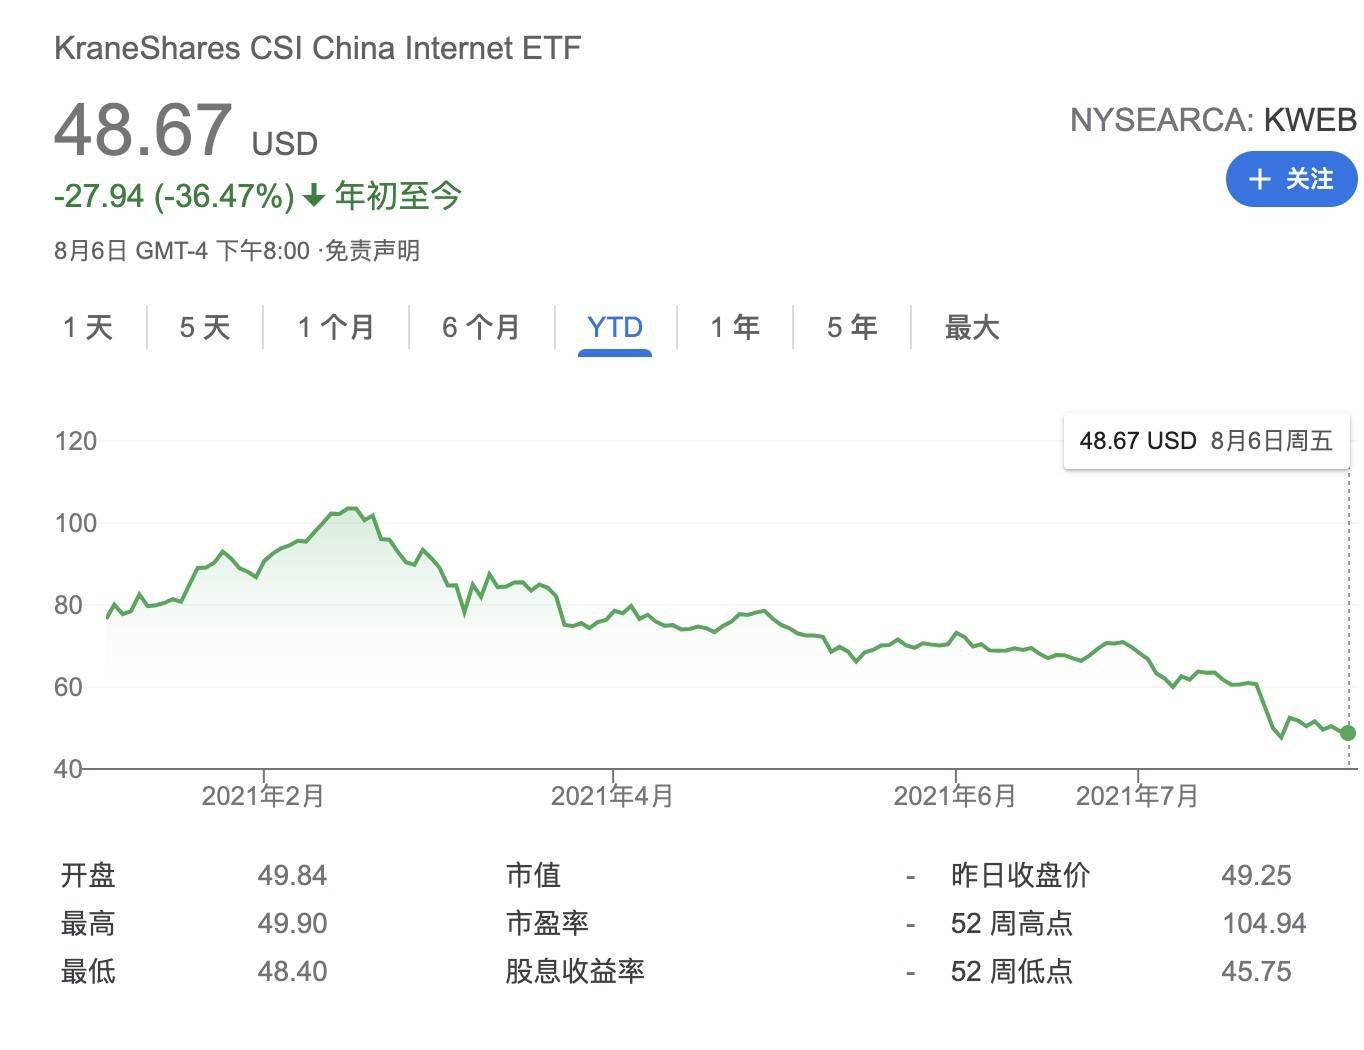
Task: Switch to the 1个月 chart view
Action: pos(334,327)
